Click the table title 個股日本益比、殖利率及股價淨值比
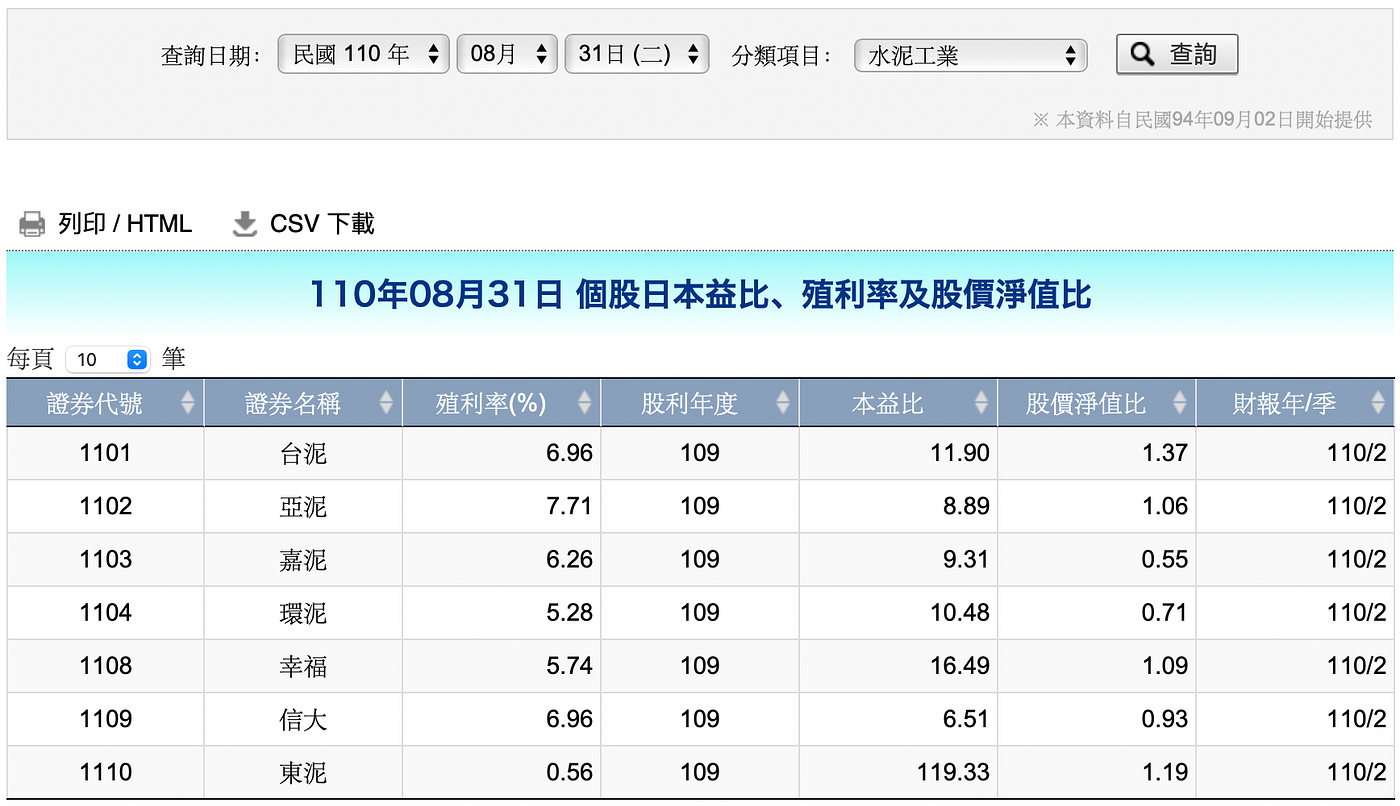Screen dimensions: 1400x806 pyautogui.click(x=833, y=294)
